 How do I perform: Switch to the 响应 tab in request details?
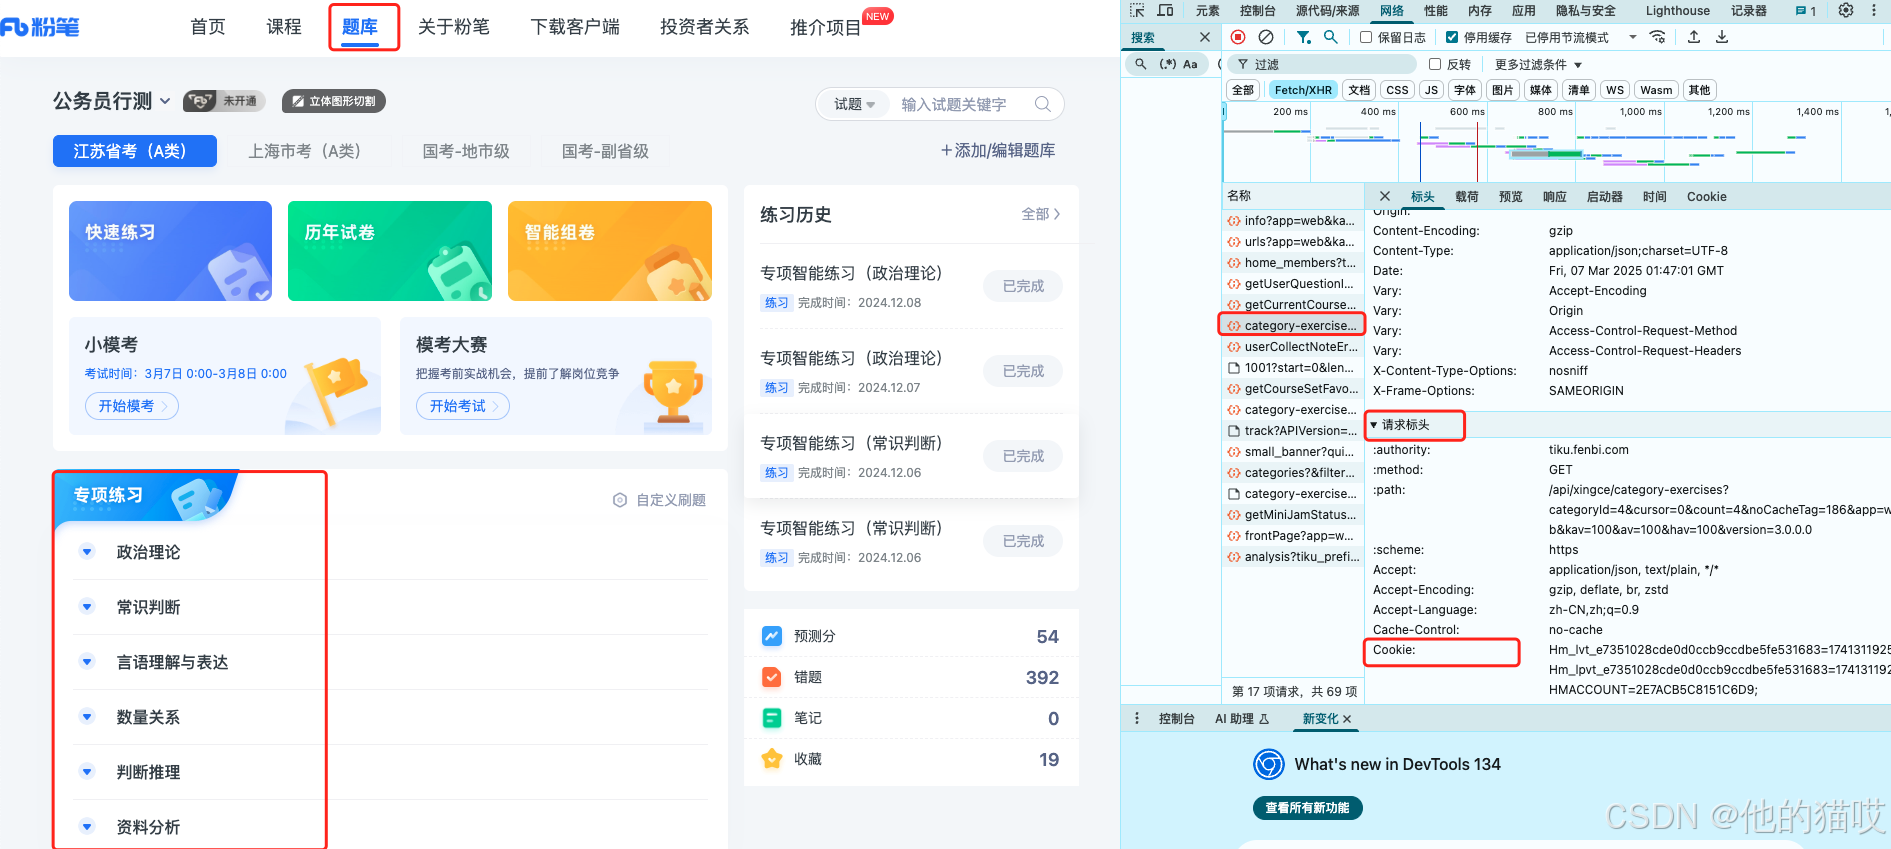1555,197
